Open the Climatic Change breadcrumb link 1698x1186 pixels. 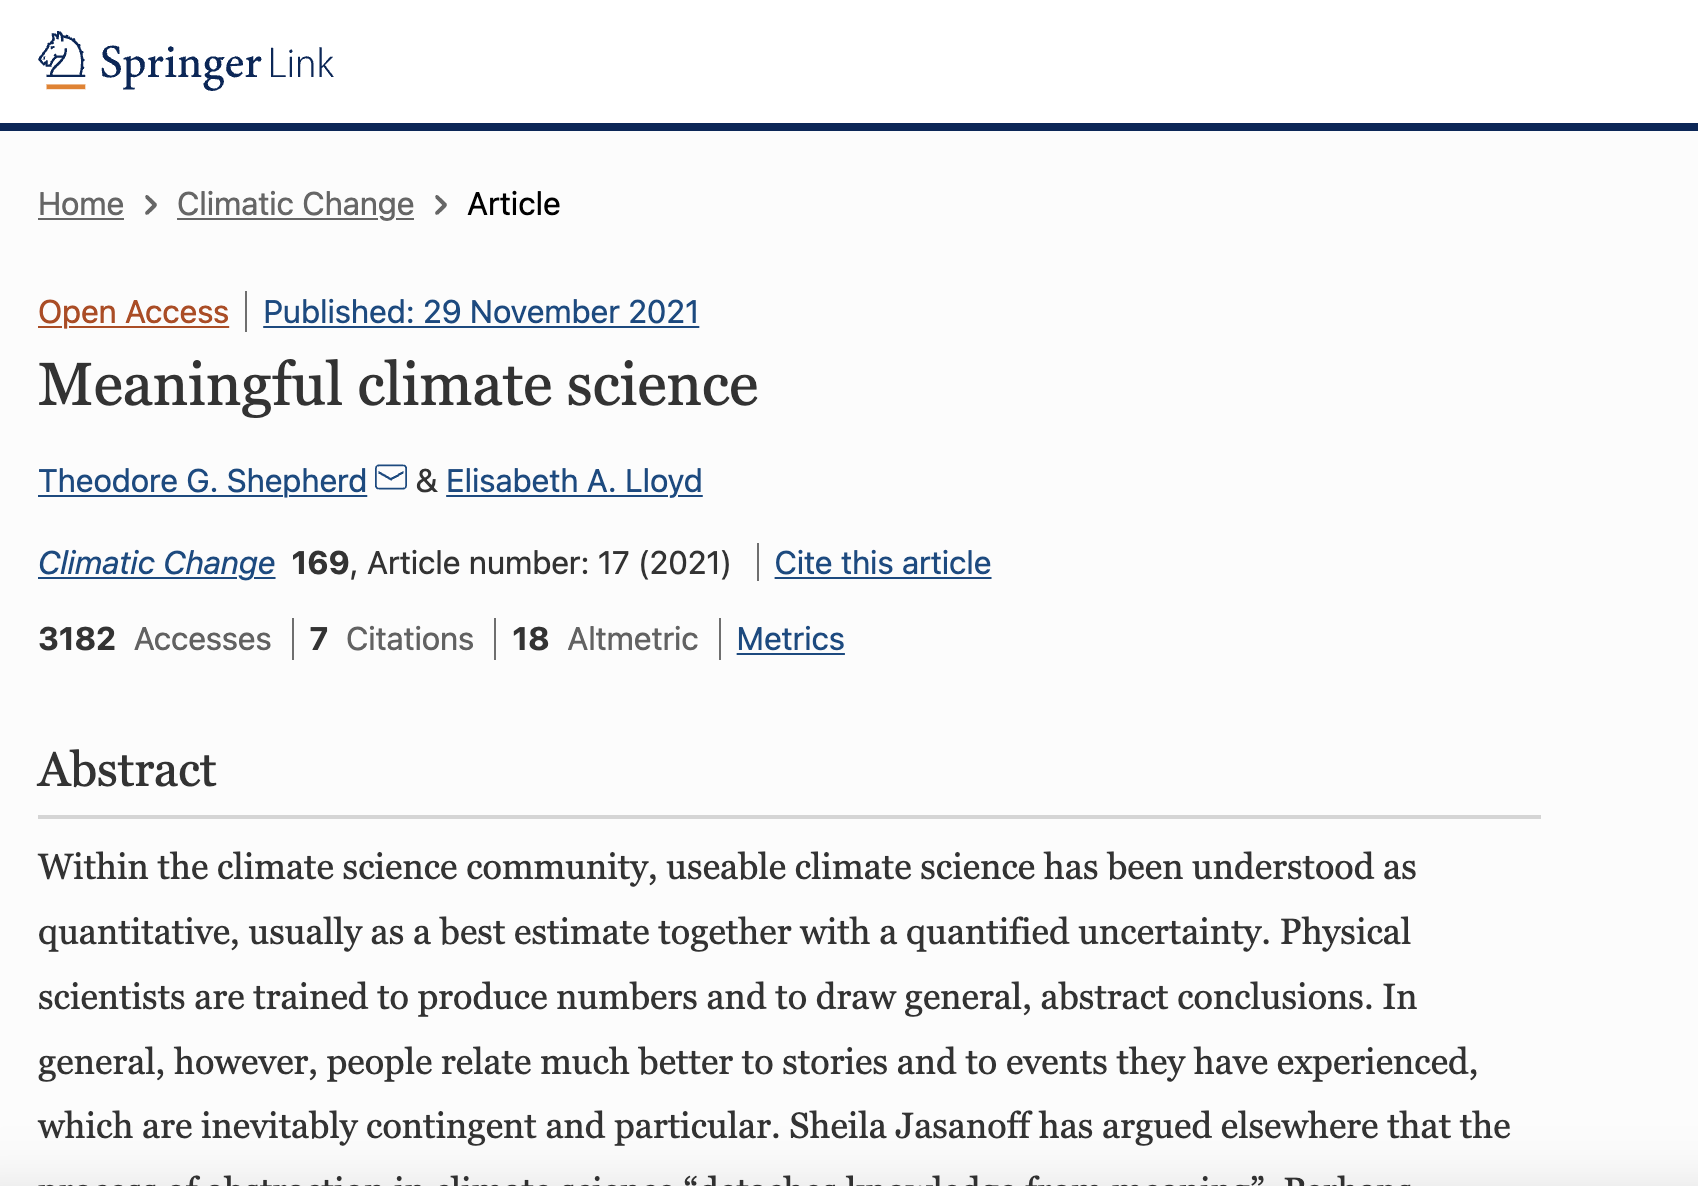[295, 204]
